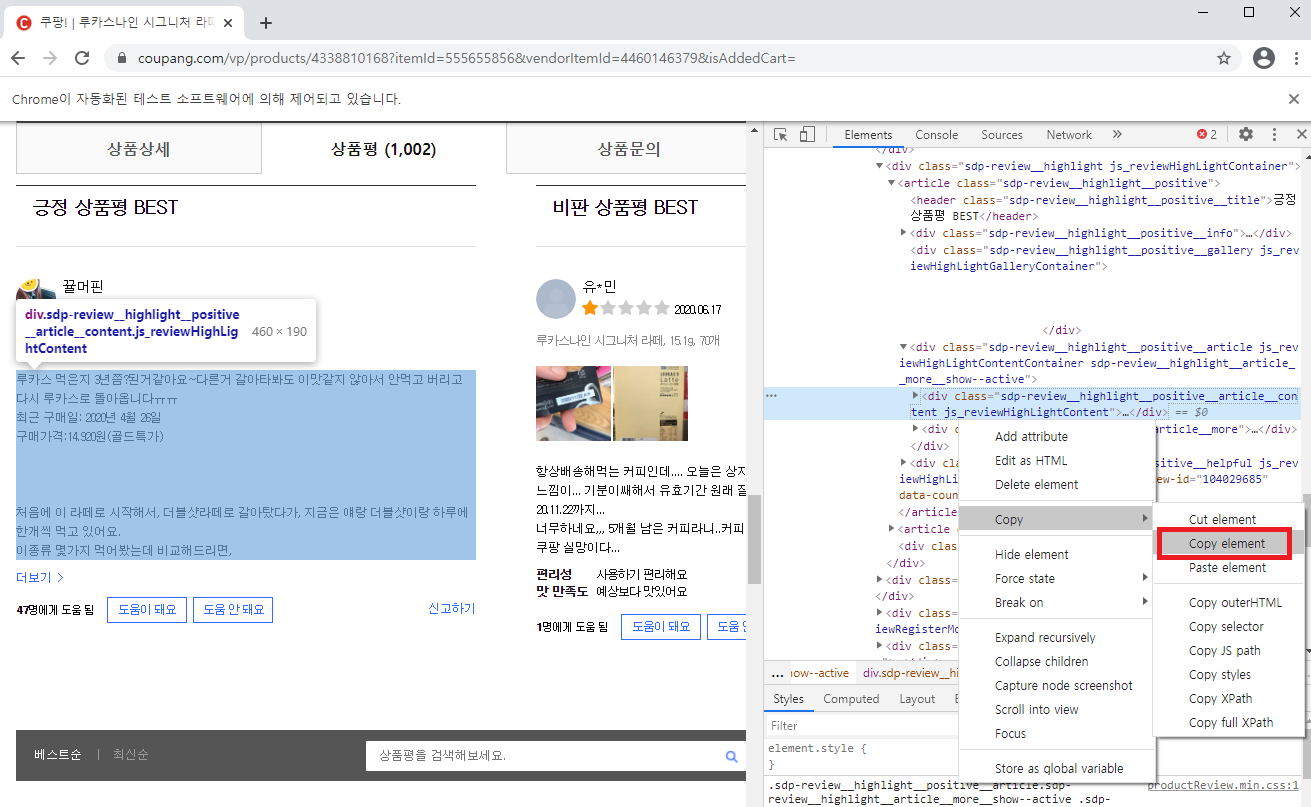Bookmark this page with star icon
Image resolution: width=1311 pixels, height=807 pixels.
1224,58
